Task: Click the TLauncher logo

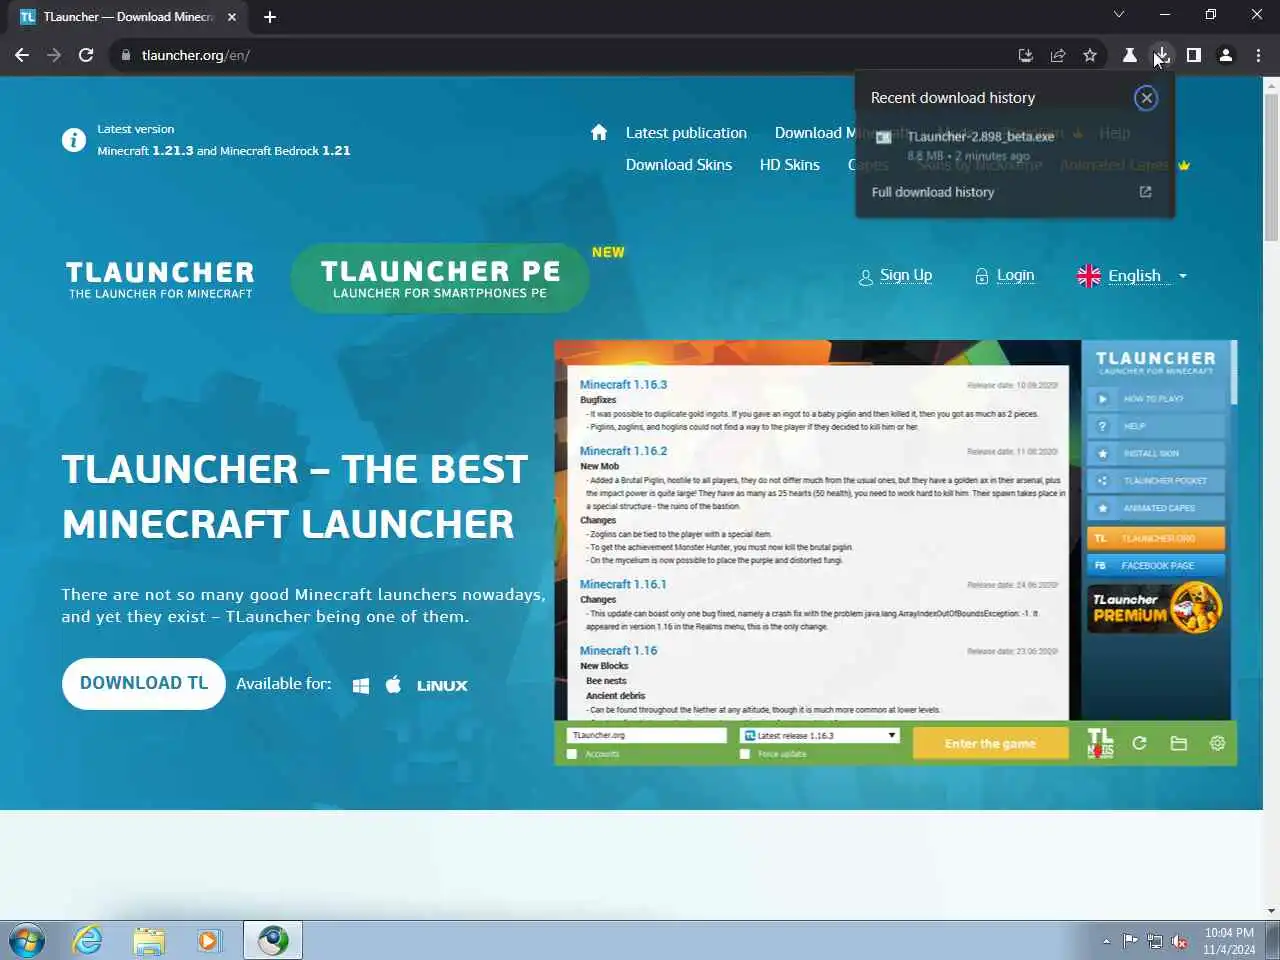Action: point(160,279)
